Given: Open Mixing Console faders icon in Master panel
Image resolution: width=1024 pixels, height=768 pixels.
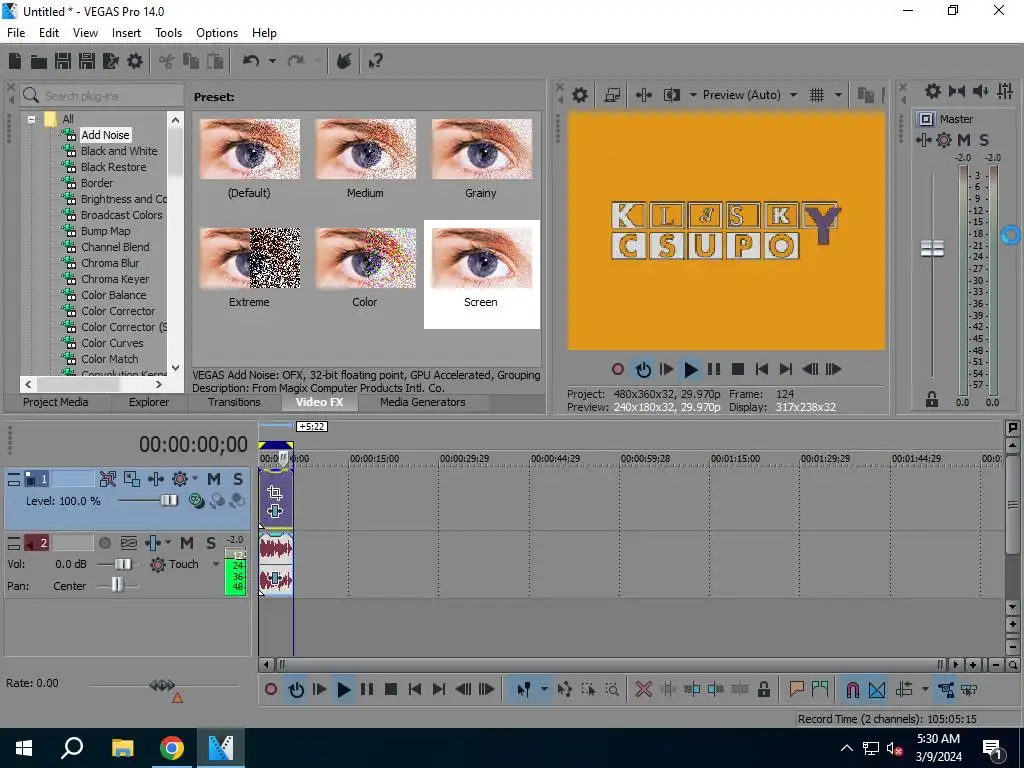Looking at the screenshot, I should (1005, 91).
